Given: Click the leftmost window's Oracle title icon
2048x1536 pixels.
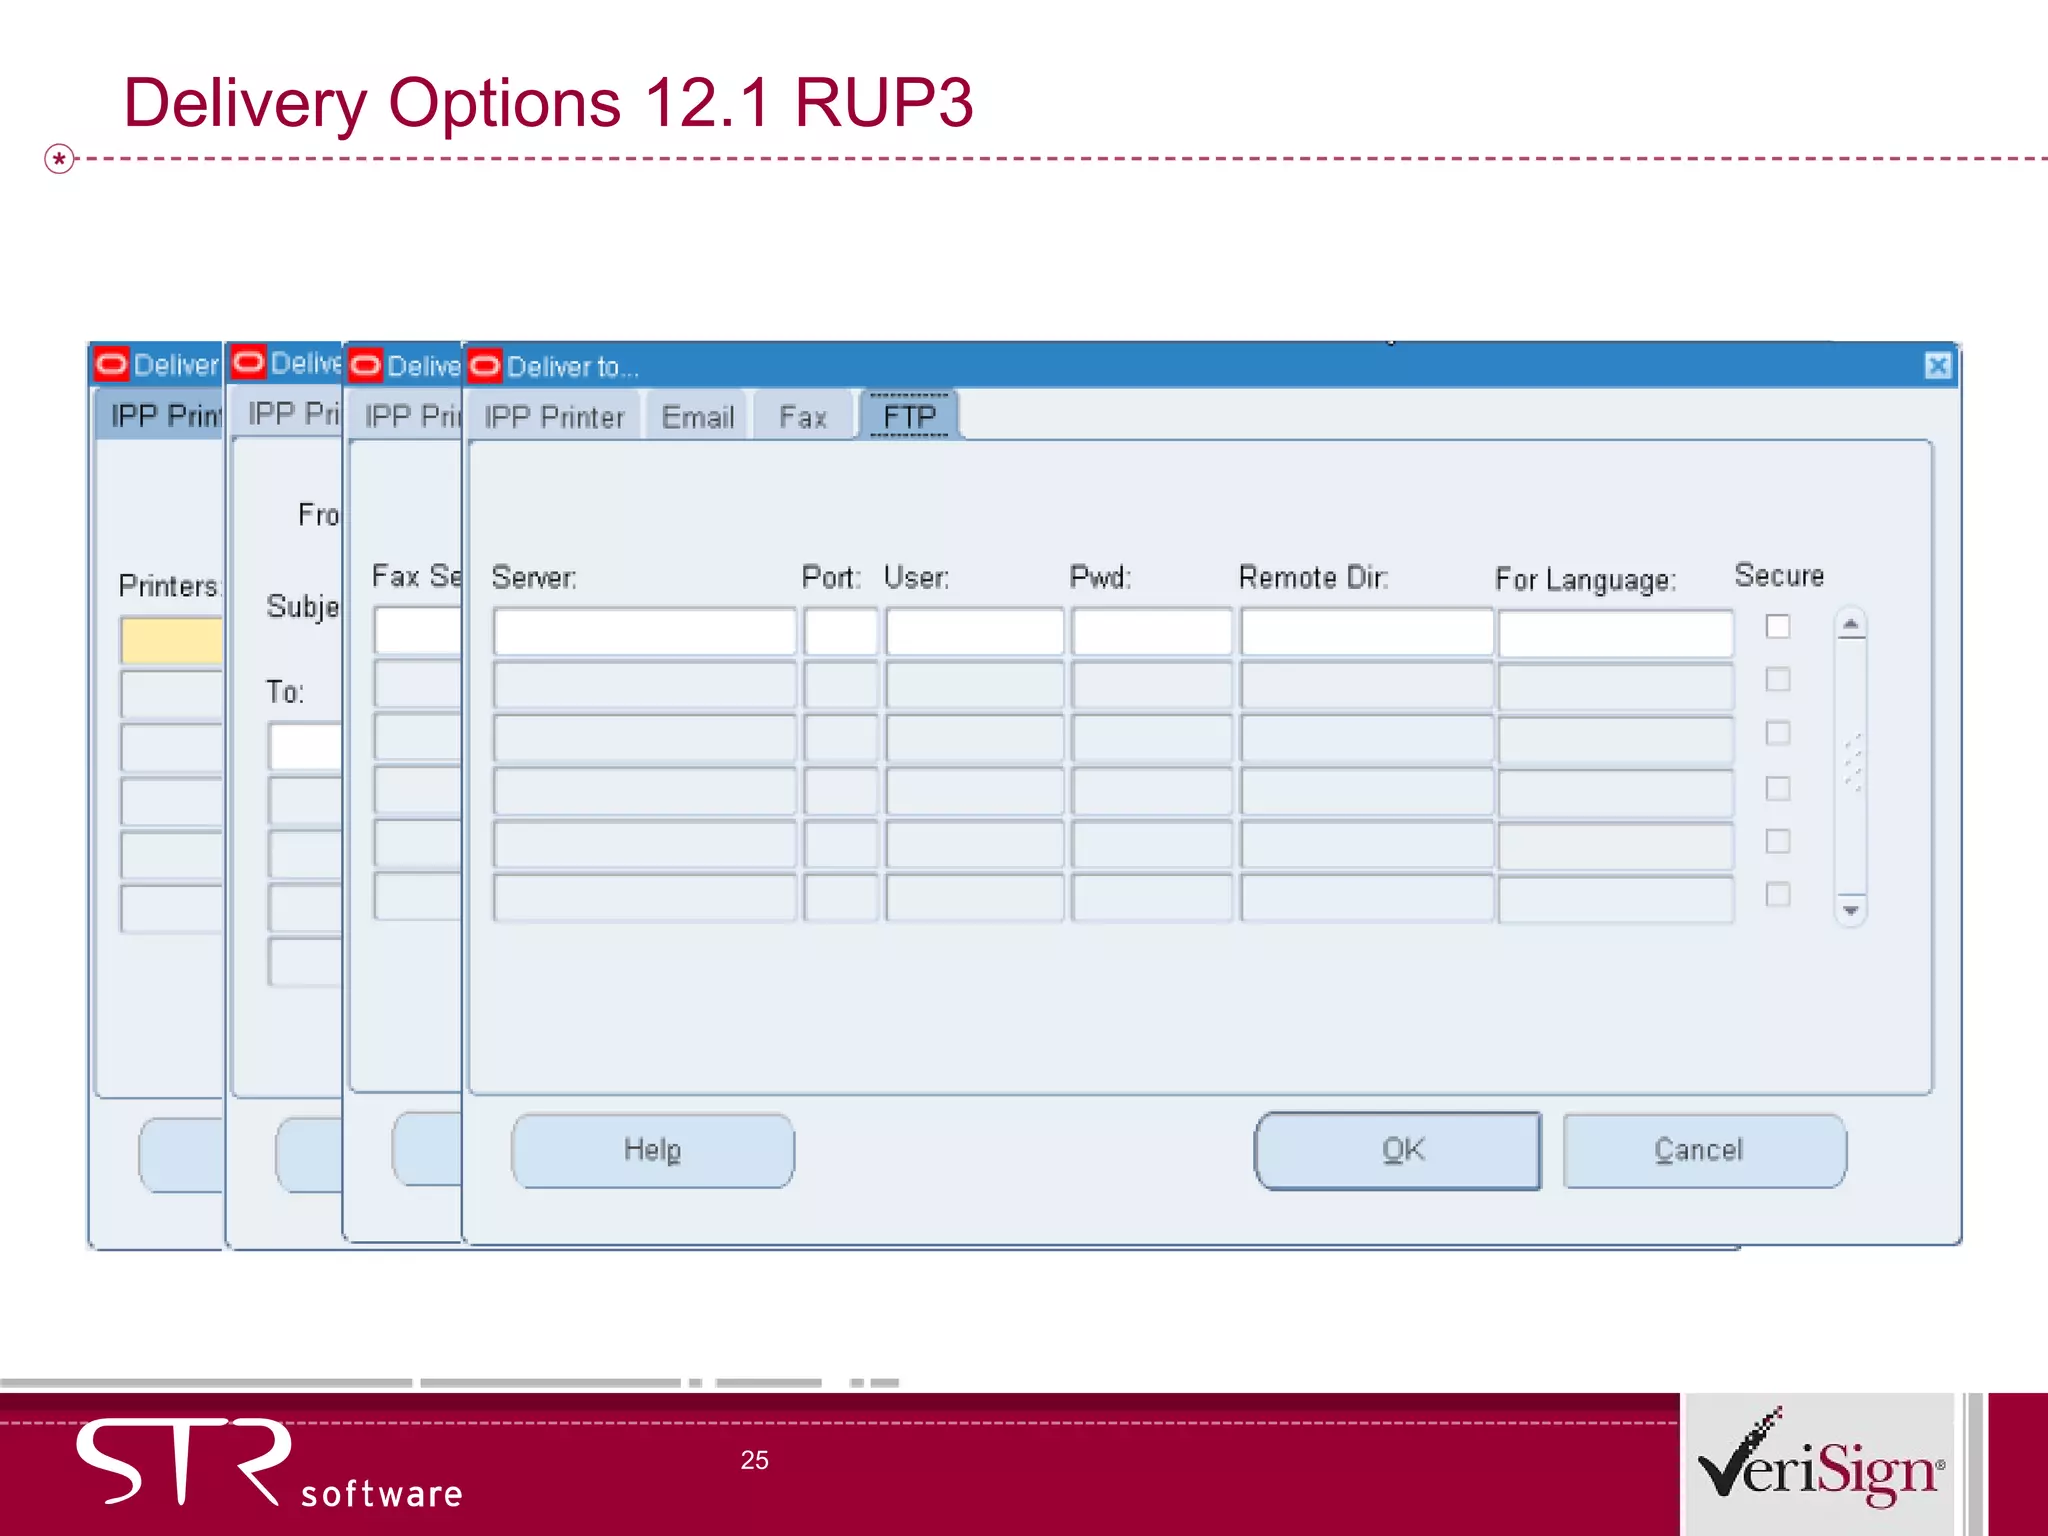Looking at the screenshot, I should (x=111, y=364).
